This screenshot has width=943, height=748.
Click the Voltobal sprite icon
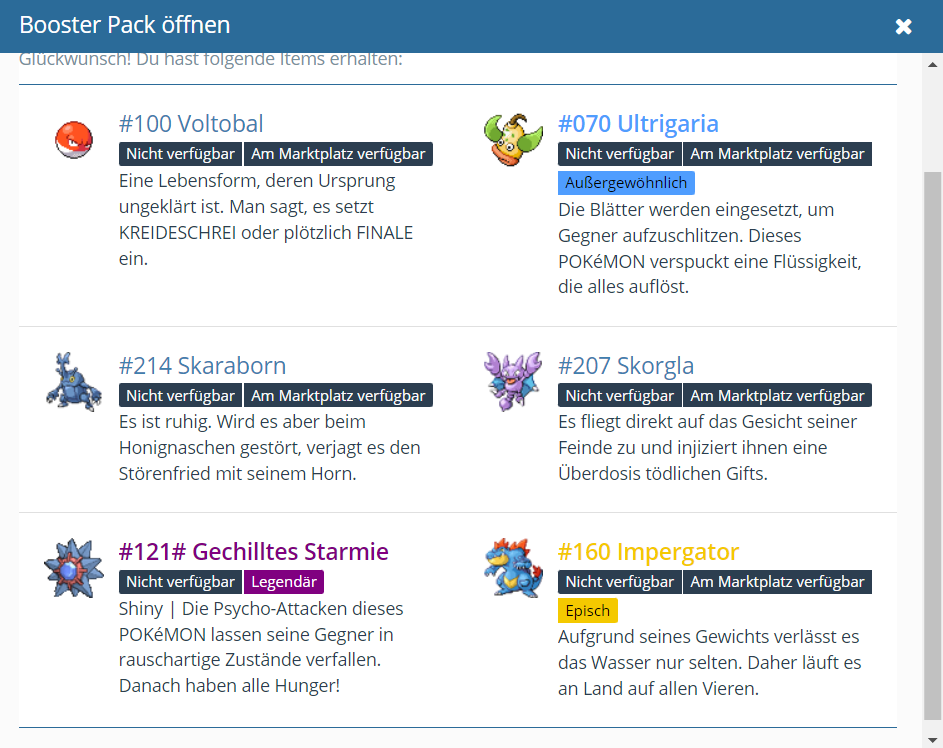73,139
